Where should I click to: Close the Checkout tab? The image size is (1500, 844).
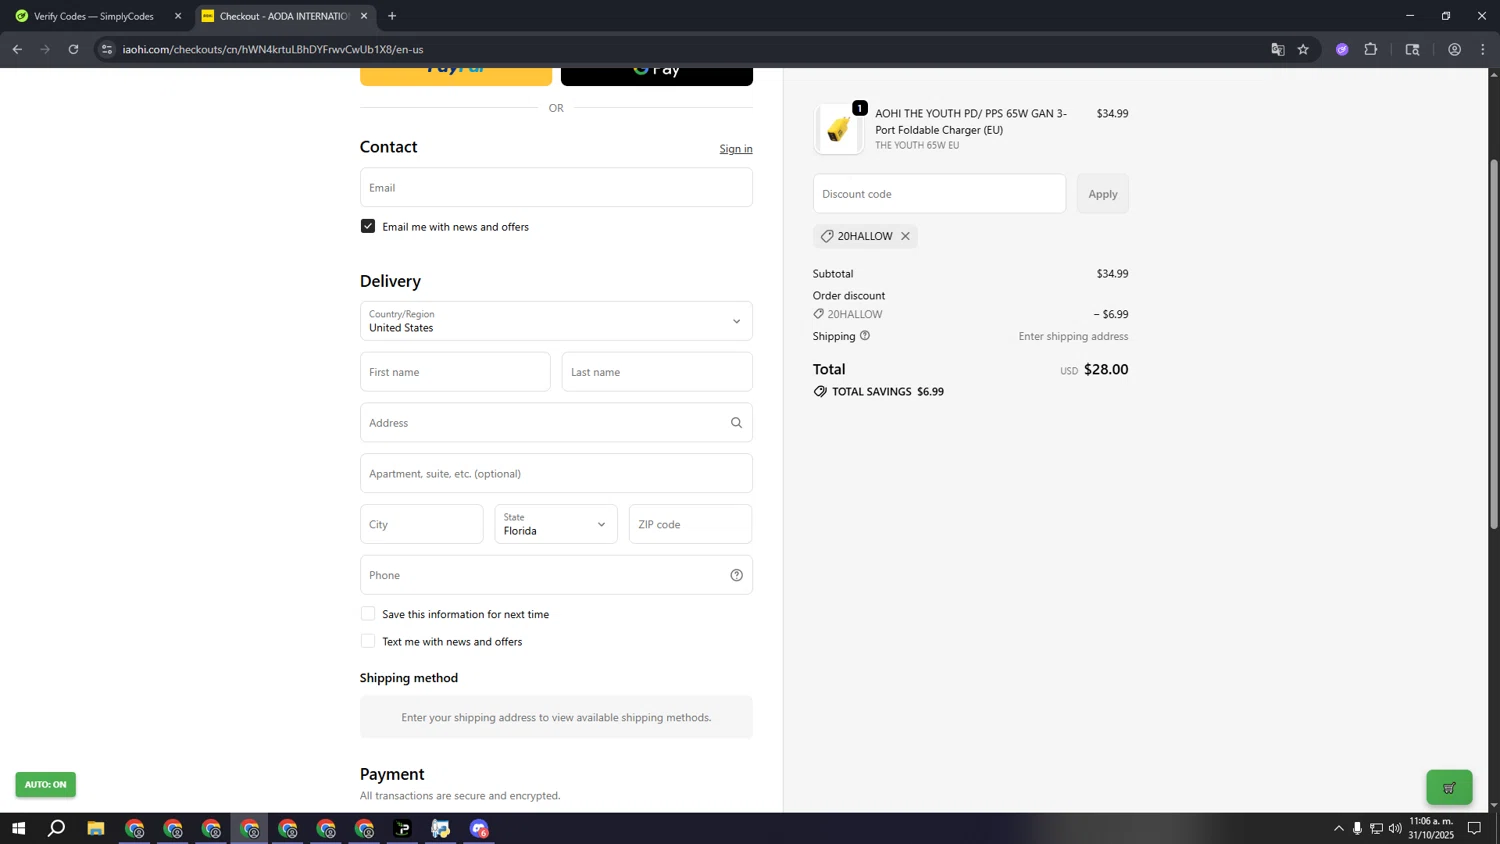tap(364, 16)
